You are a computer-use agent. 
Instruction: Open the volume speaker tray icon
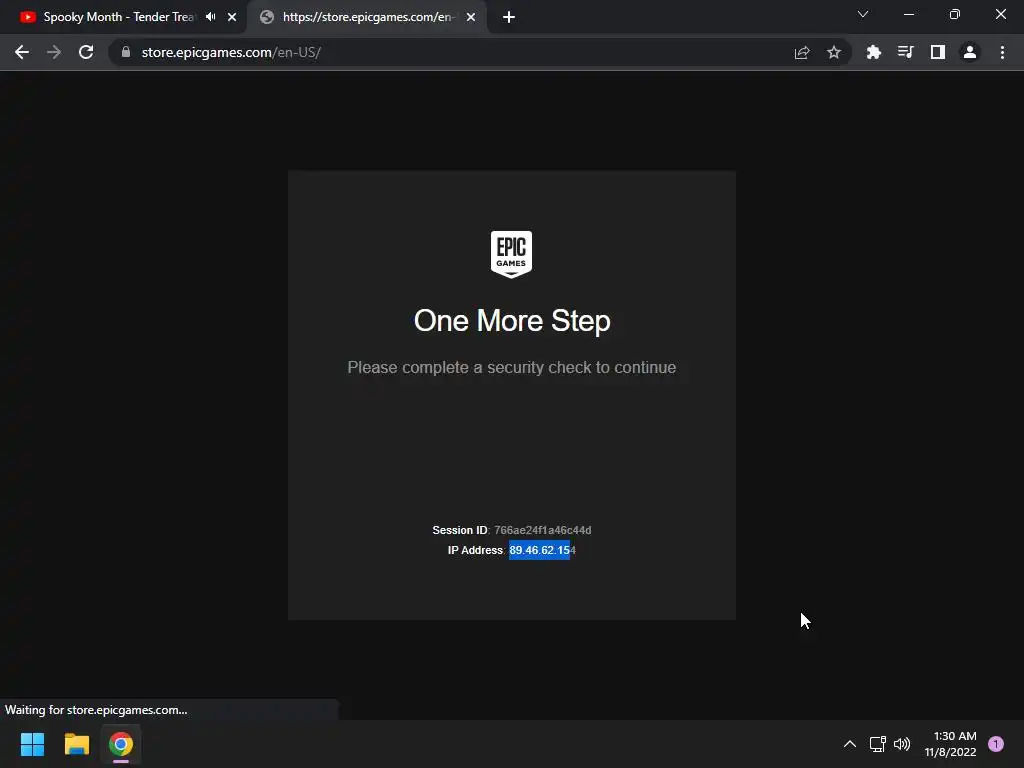click(x=902, y=744)
